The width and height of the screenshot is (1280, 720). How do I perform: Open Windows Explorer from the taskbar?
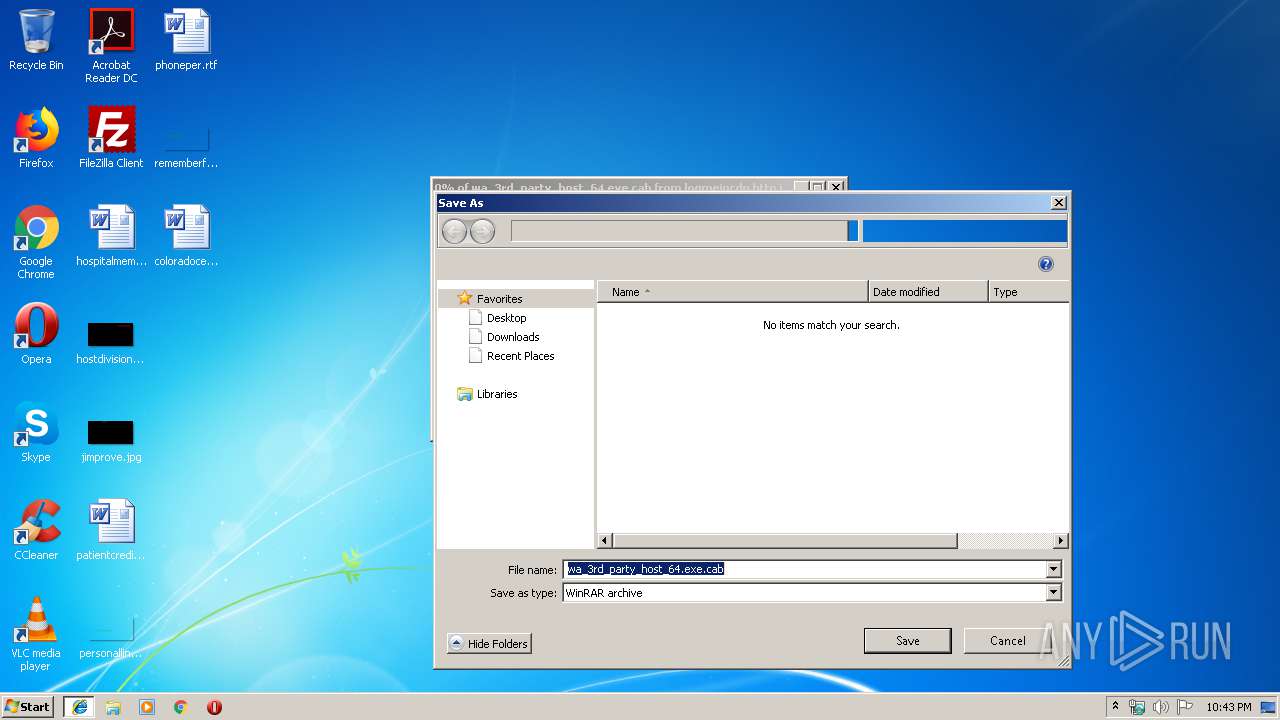113,707
